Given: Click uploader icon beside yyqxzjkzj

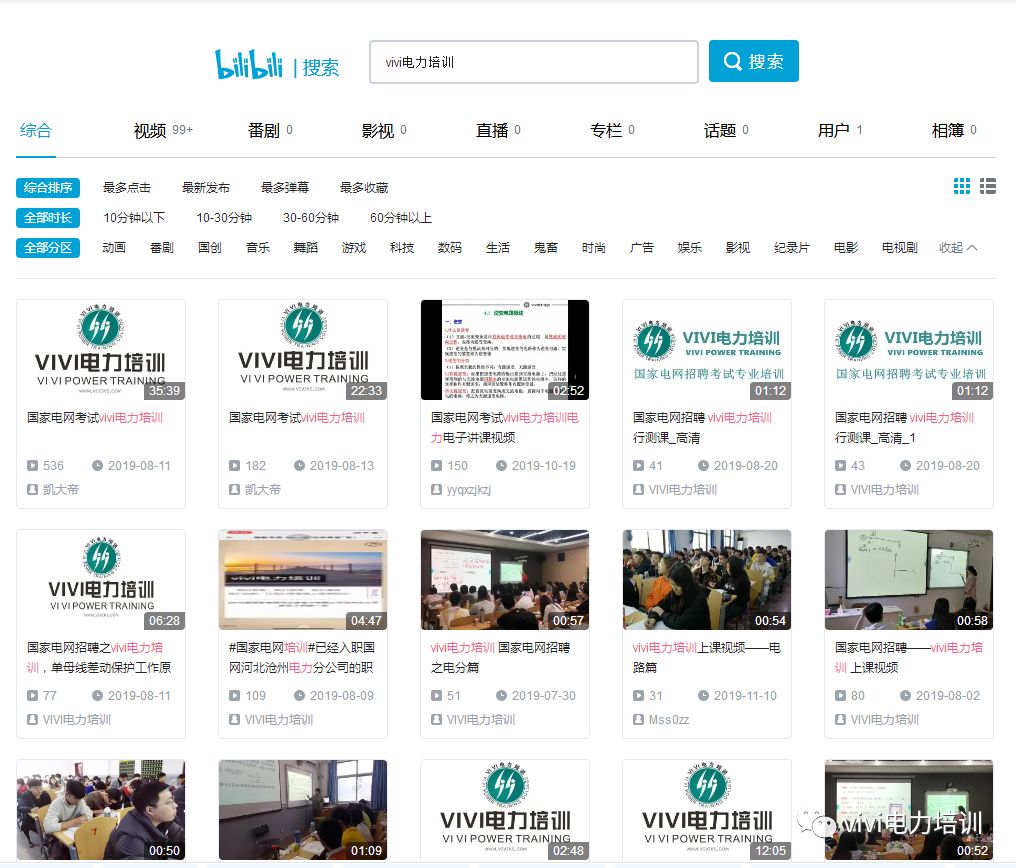Looking at the screenshot, I should tap(437, 490).
